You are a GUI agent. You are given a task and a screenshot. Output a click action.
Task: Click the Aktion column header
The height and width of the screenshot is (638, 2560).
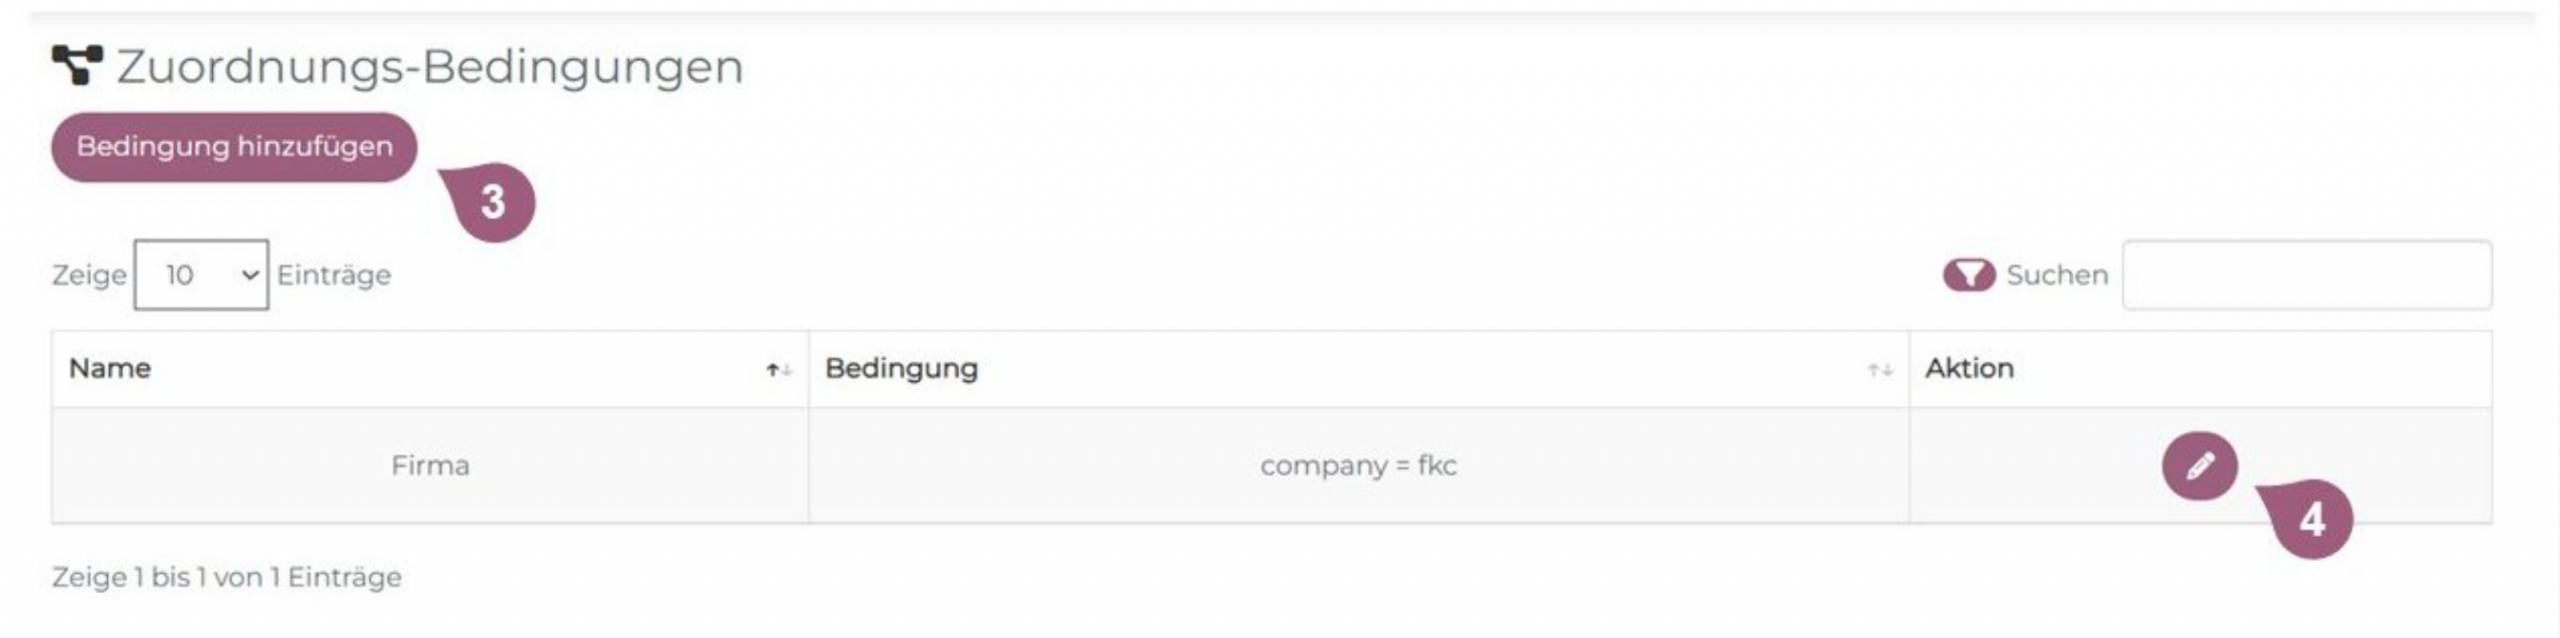[1969, 369]
